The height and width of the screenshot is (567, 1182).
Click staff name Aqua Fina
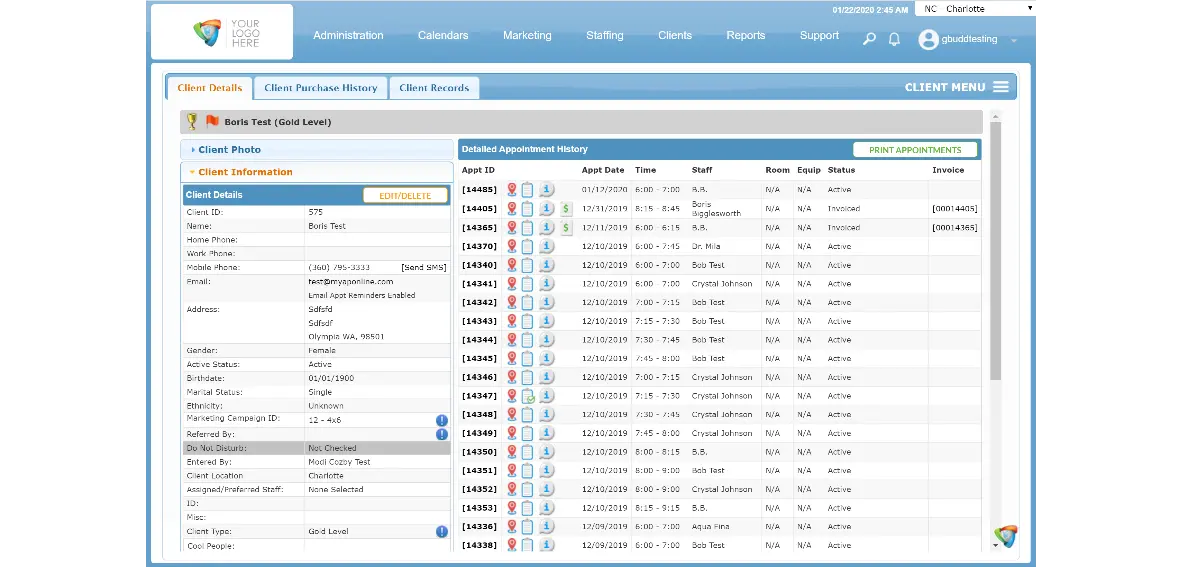(x=710, y=526)
